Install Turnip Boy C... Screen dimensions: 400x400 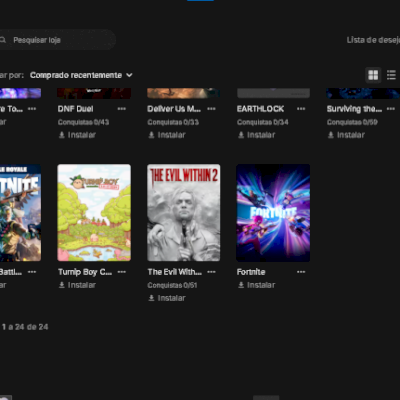tap(77, 285)
